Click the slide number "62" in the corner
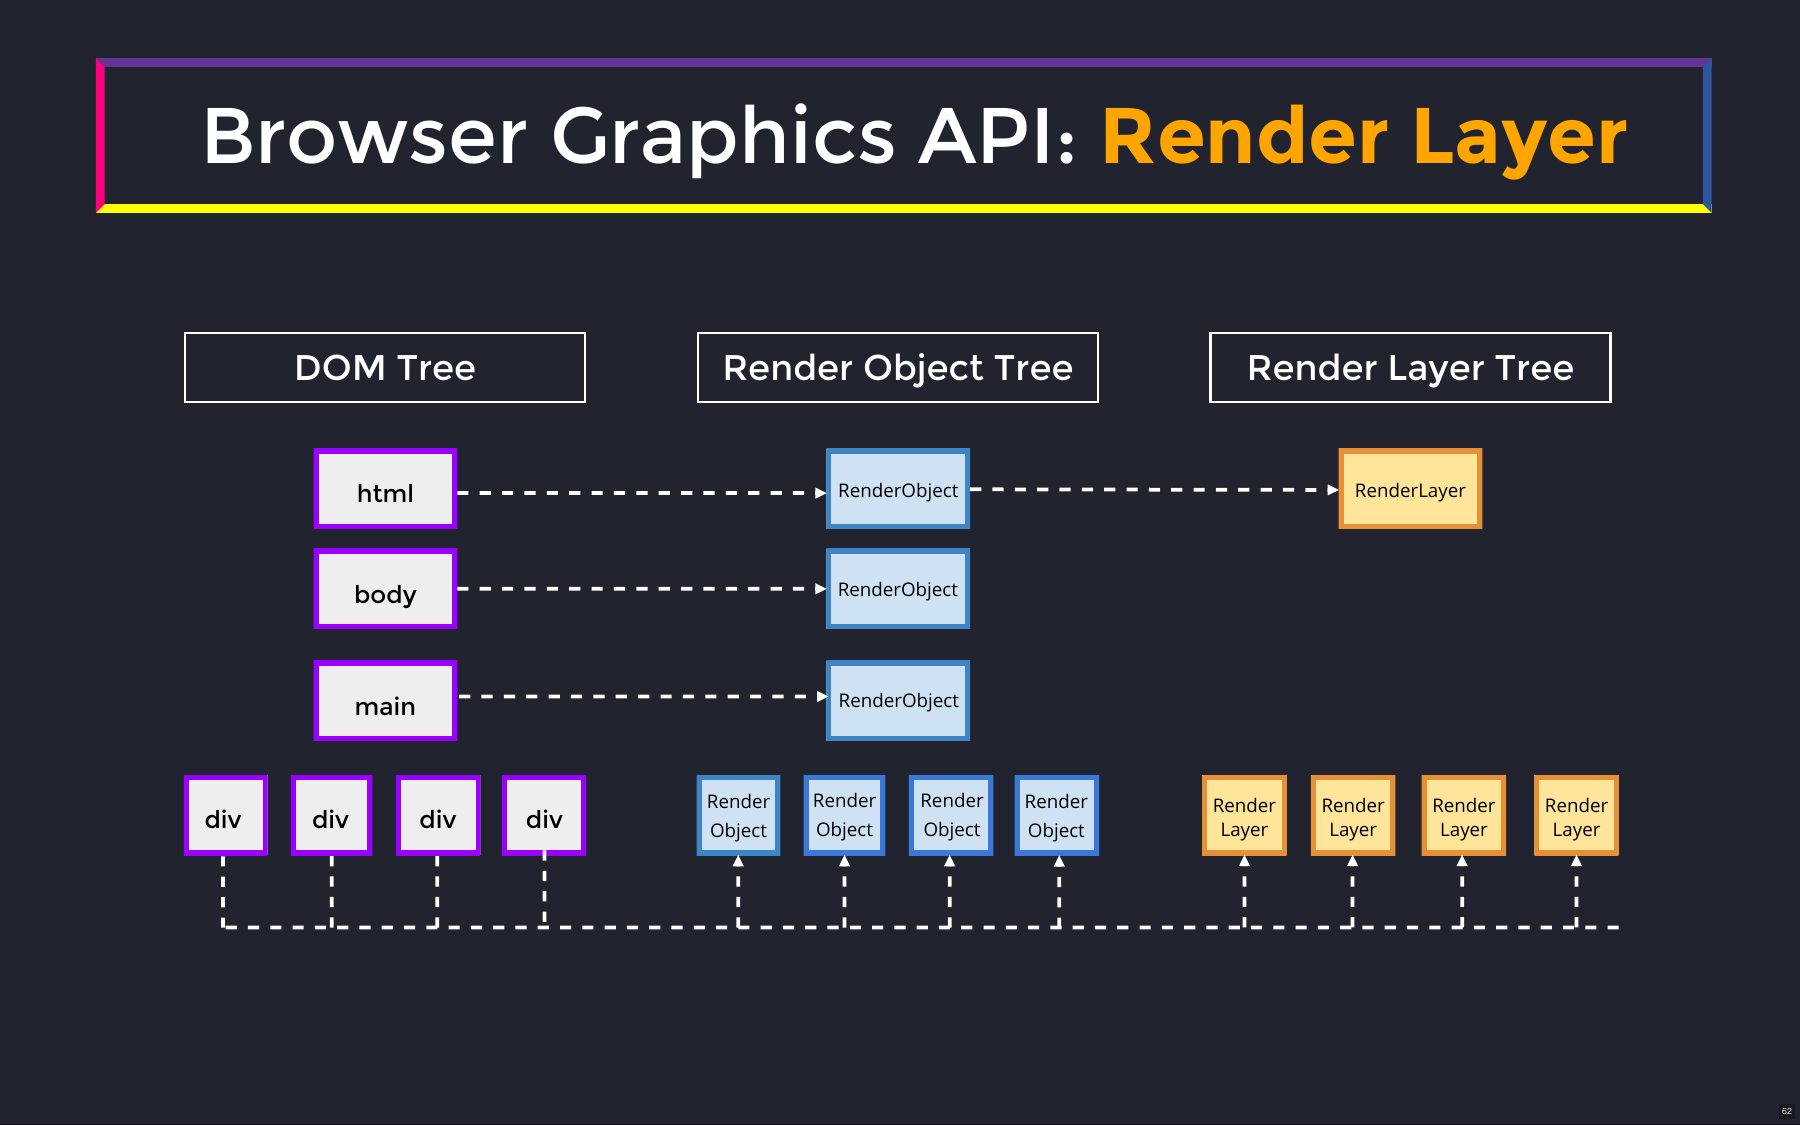Screen dimensions: 1800x1125 1787,1111
